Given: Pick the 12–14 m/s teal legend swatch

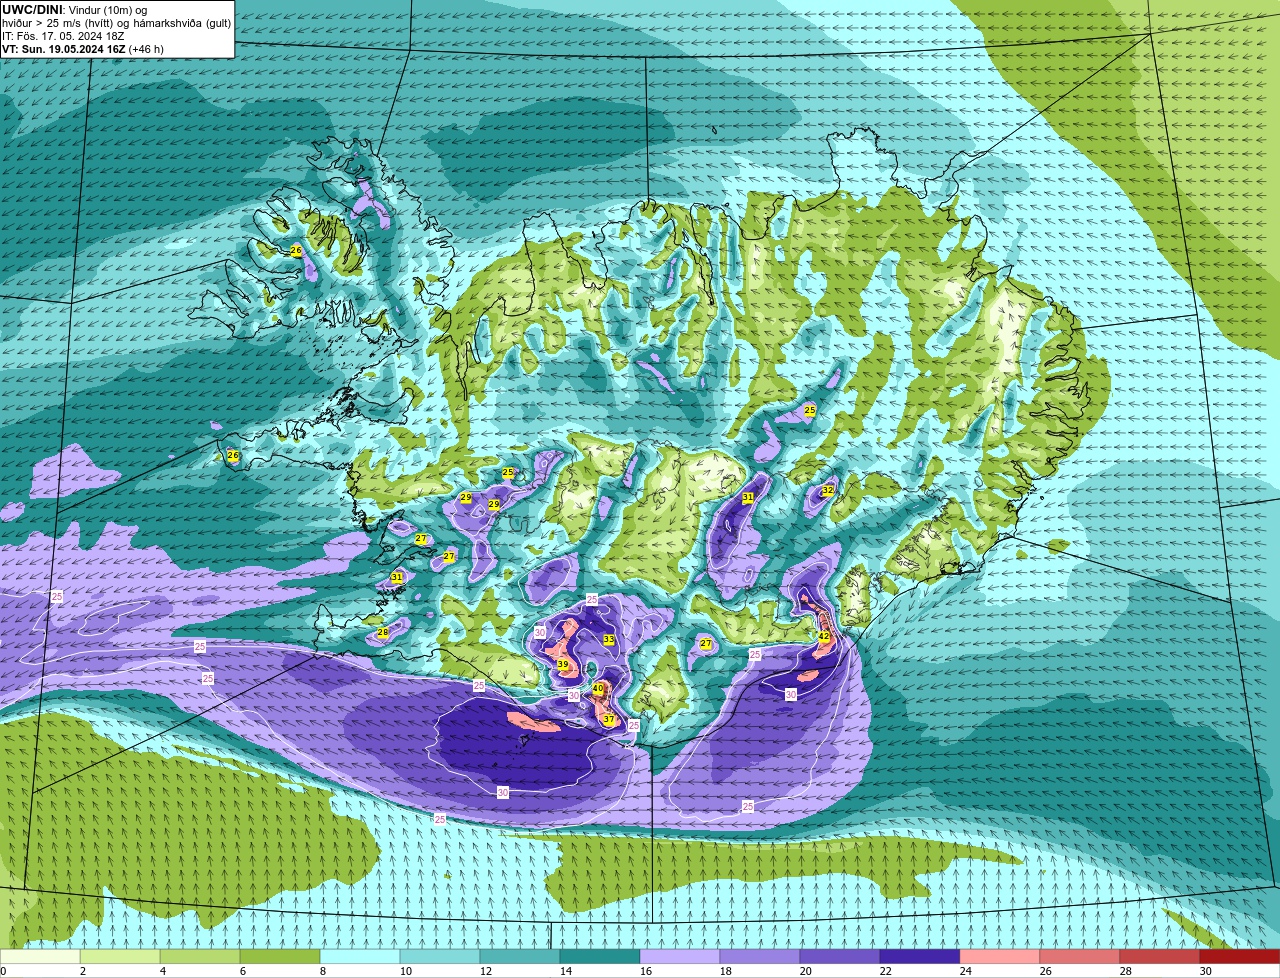Looking at the screenshot, I should pos(520,957).
